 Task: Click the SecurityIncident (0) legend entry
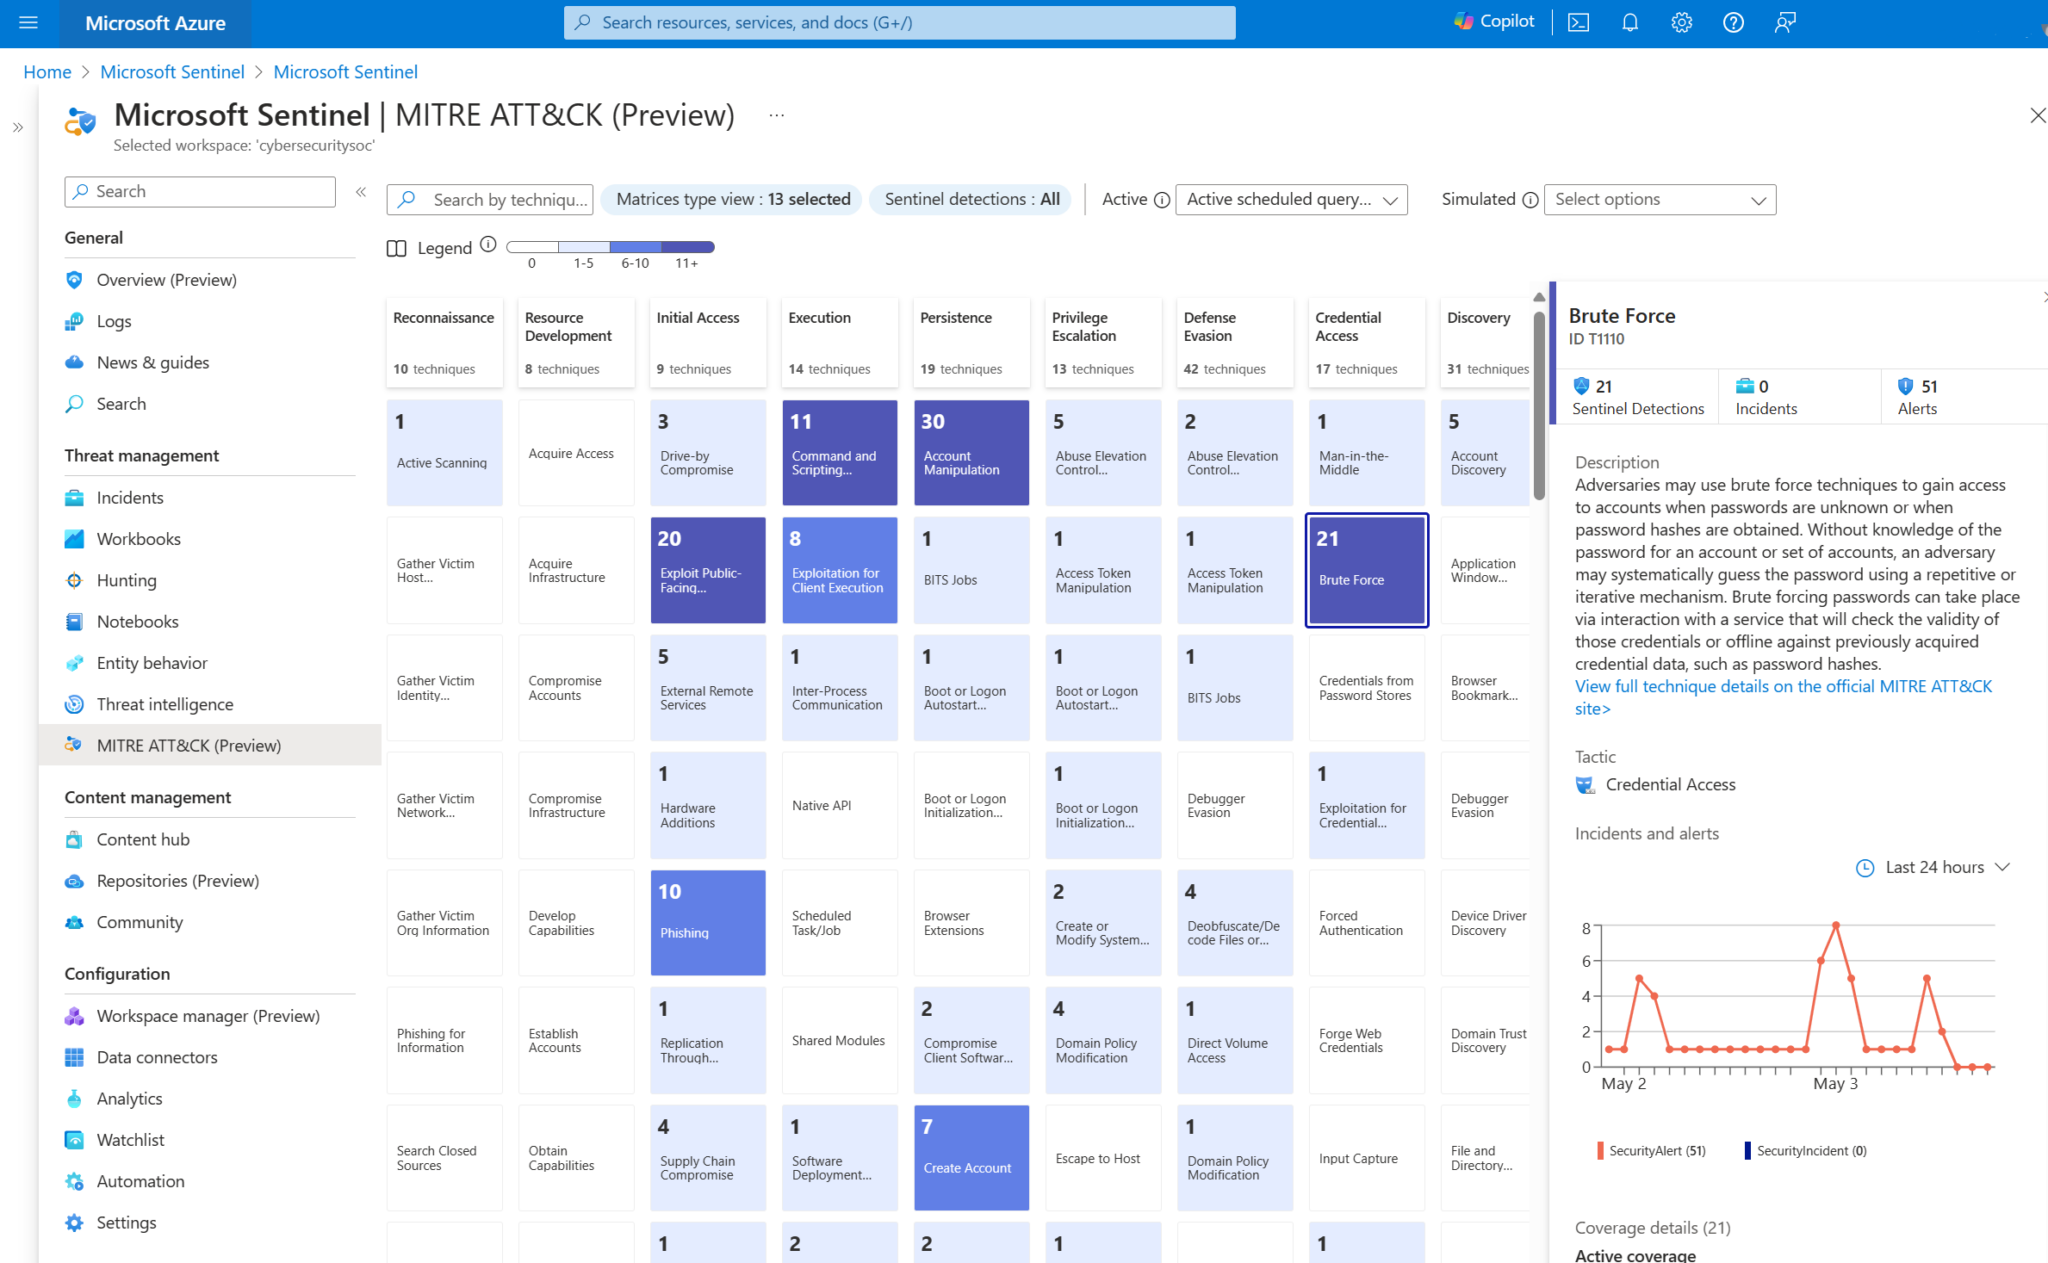1806,1150
